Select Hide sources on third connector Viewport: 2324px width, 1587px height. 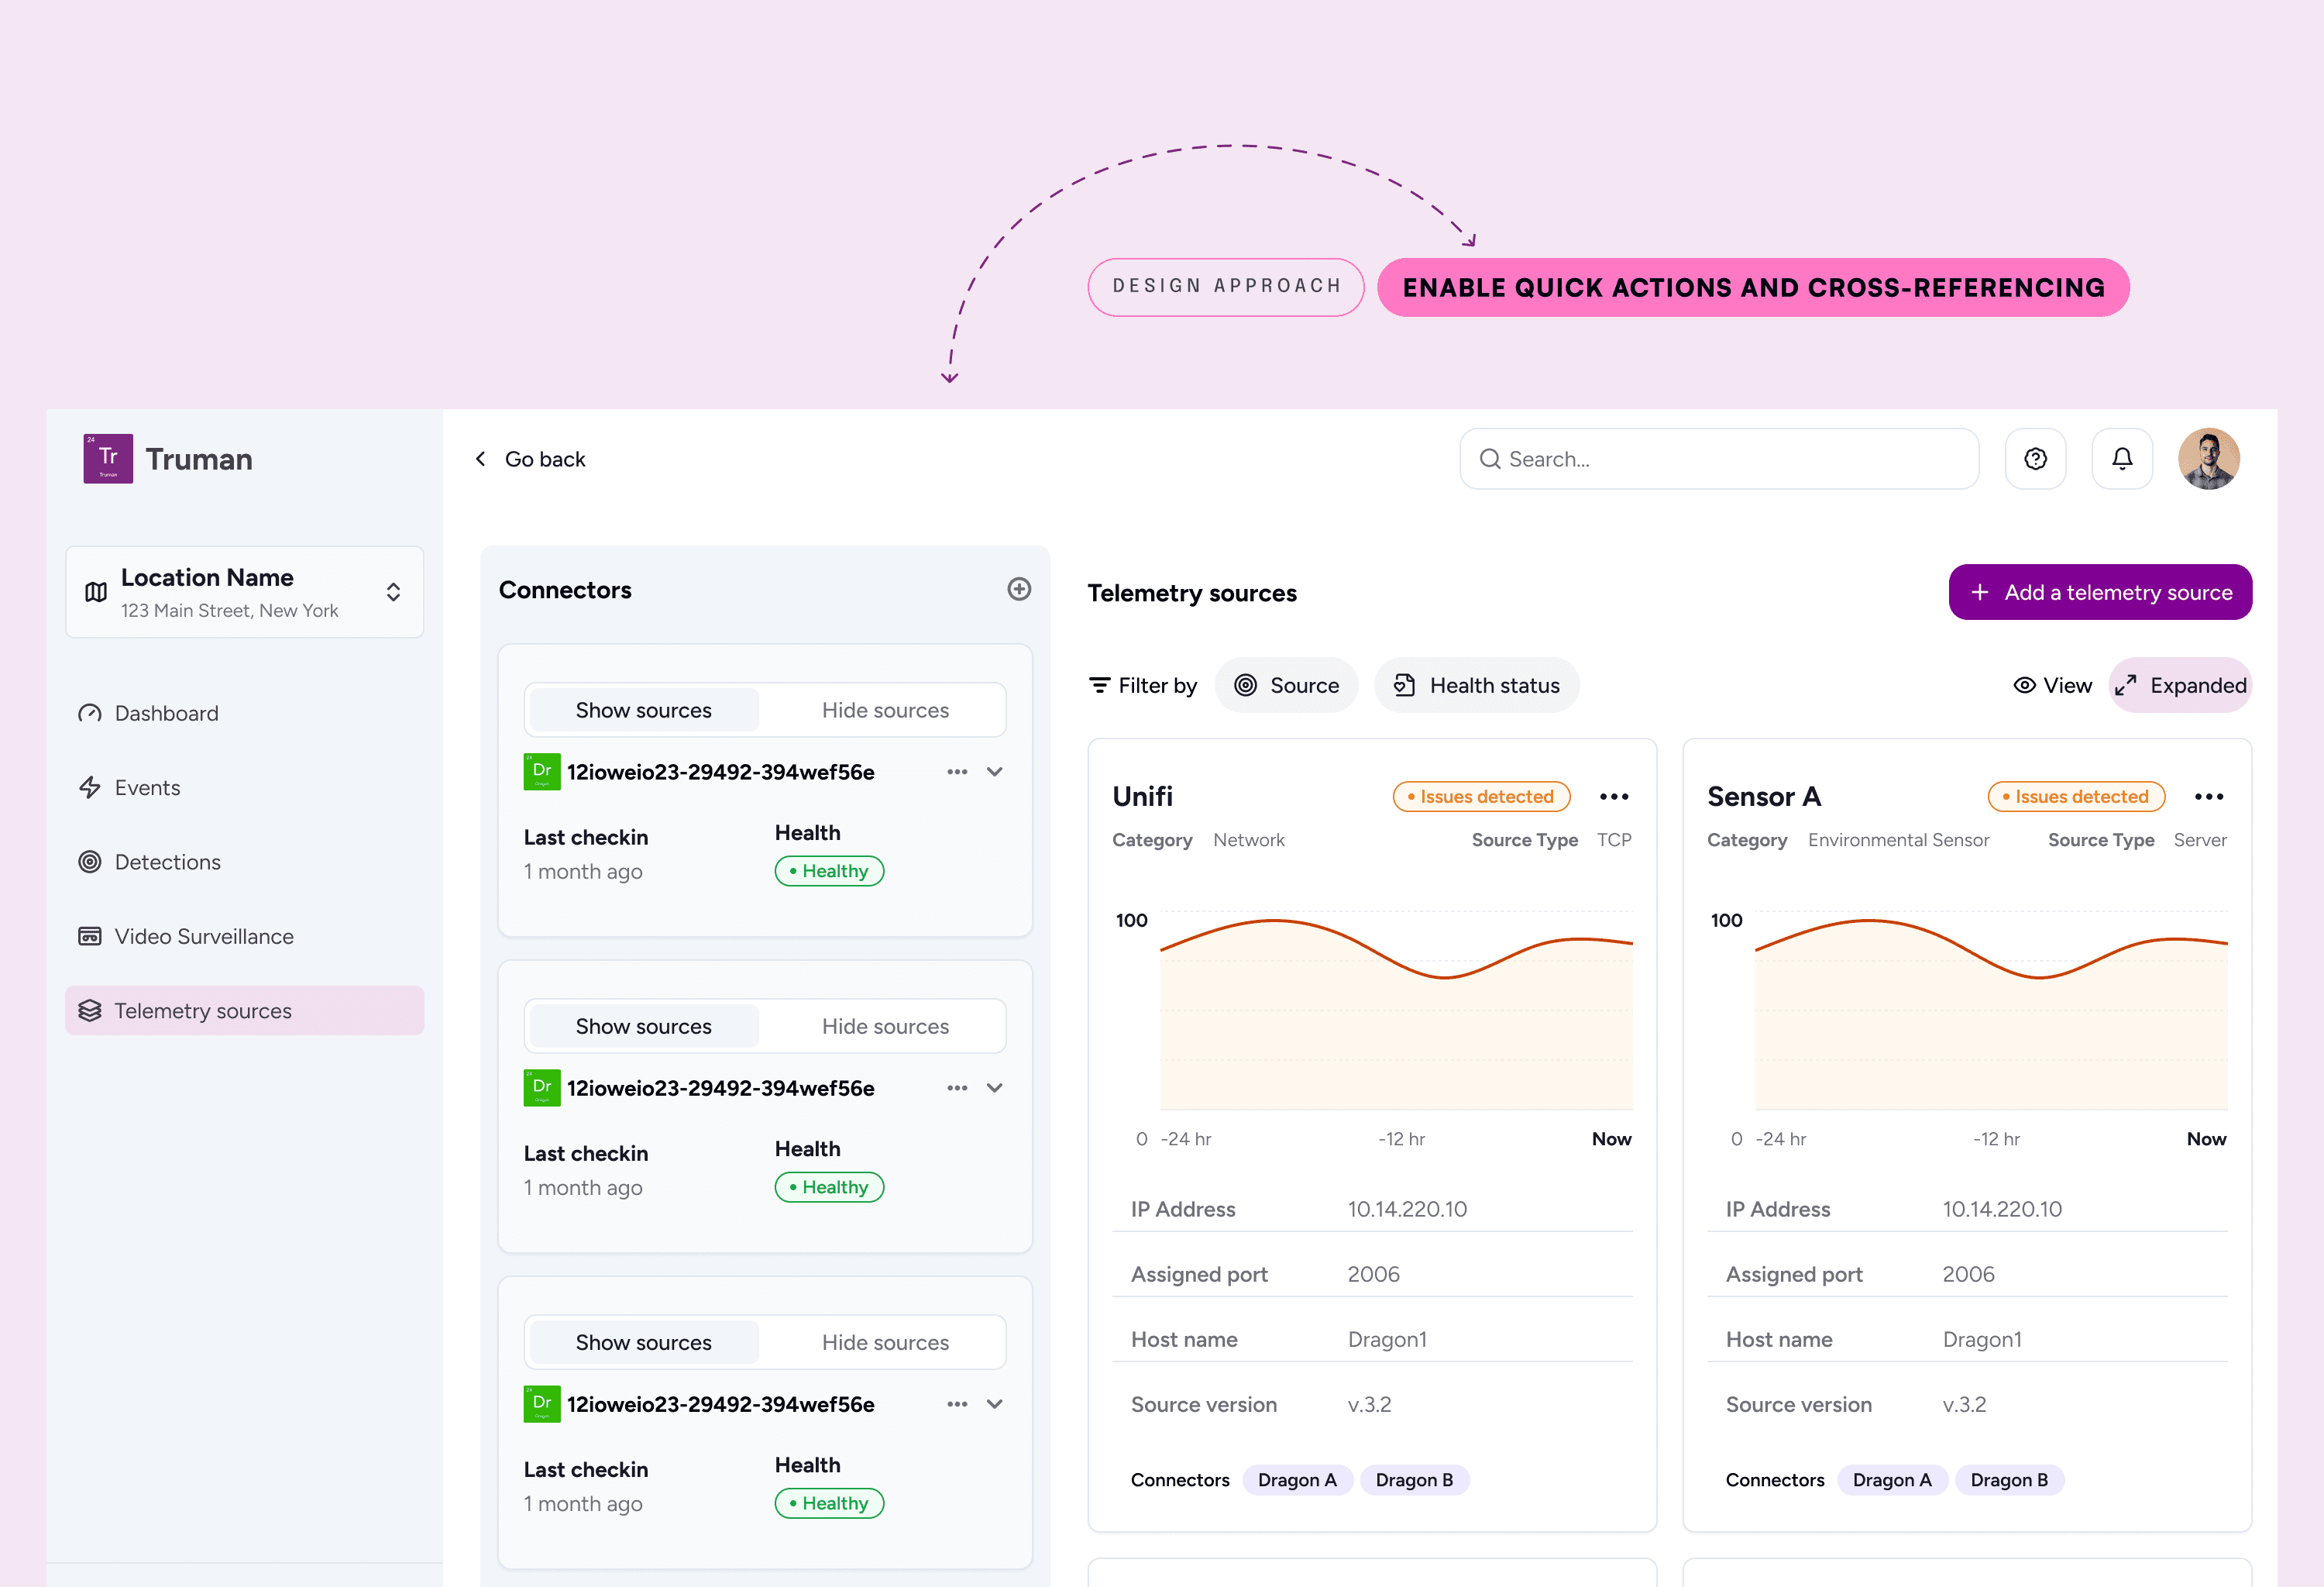point(884,1342)
